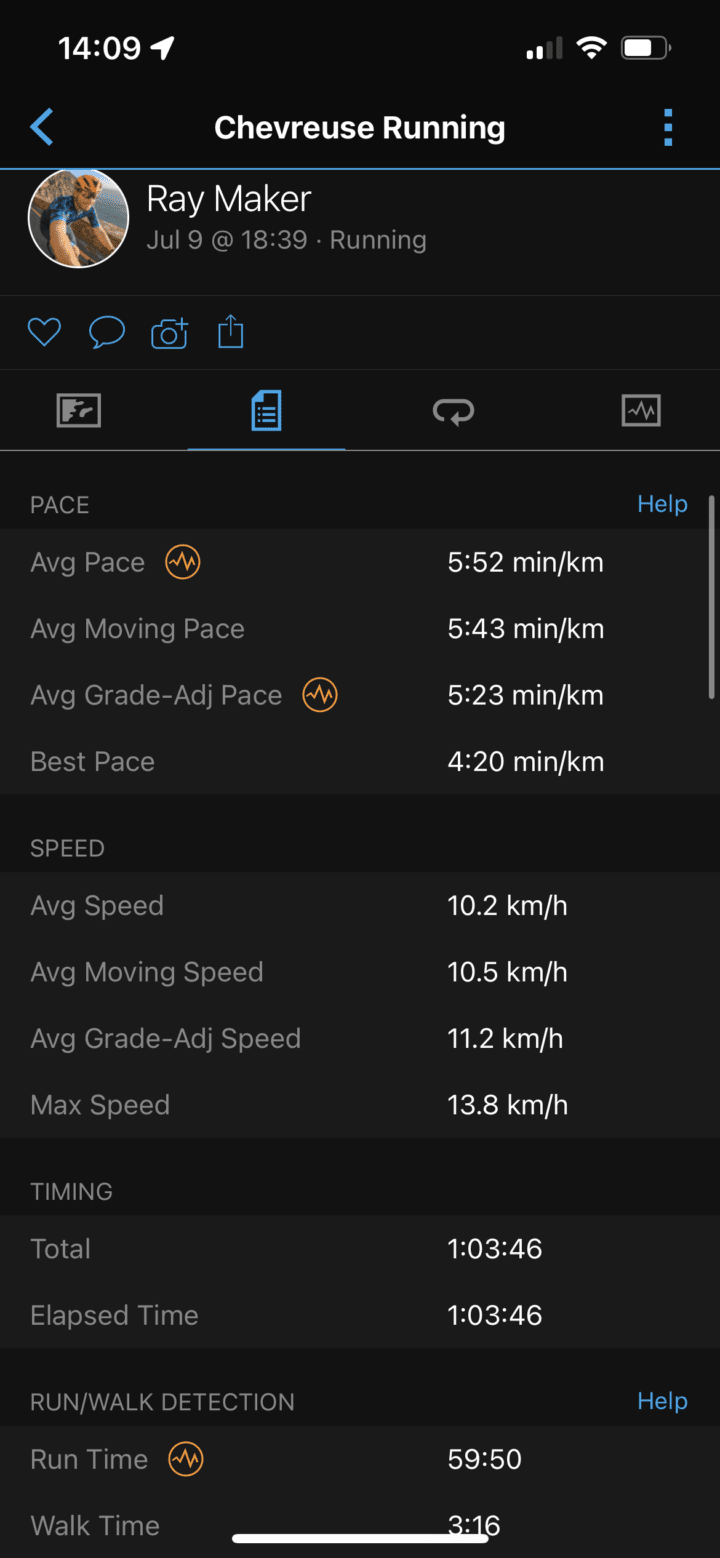The height and width of the screenshot is (1558, 720).
Task: Tap orange chart icon beside Run Time
Action: [186, 1459]
